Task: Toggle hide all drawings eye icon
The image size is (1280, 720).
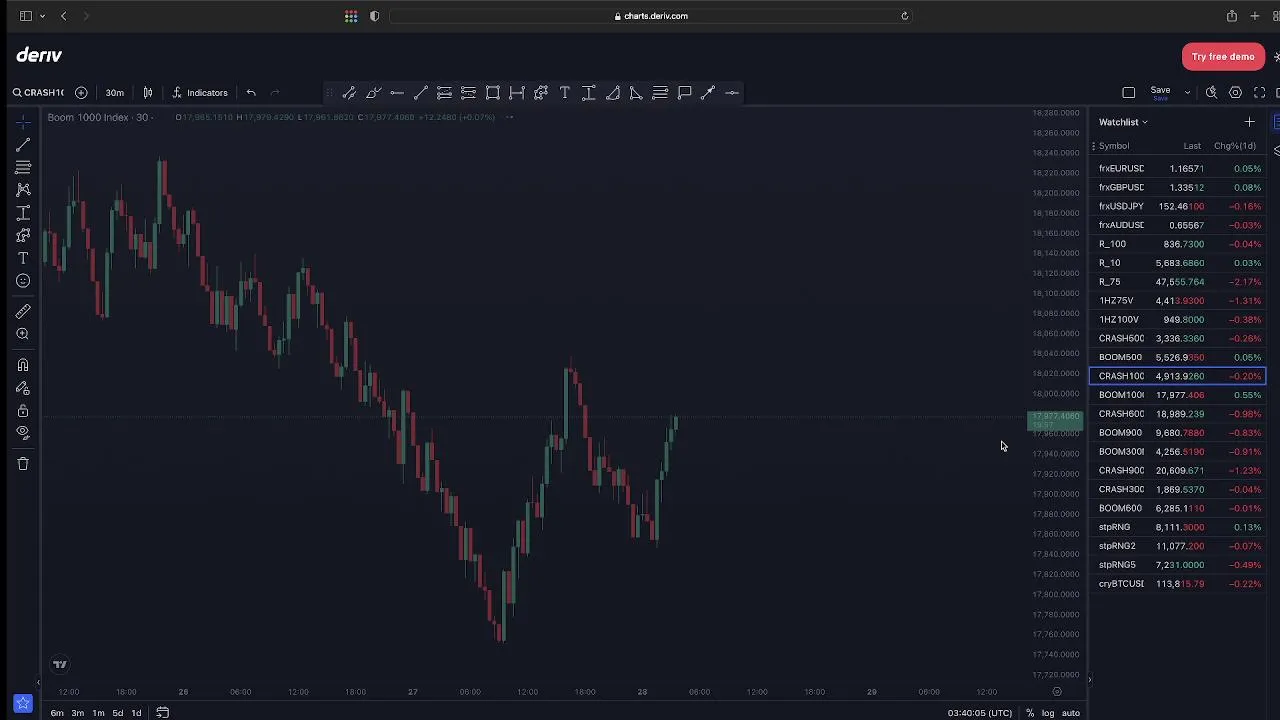Action: coord(23,433)
